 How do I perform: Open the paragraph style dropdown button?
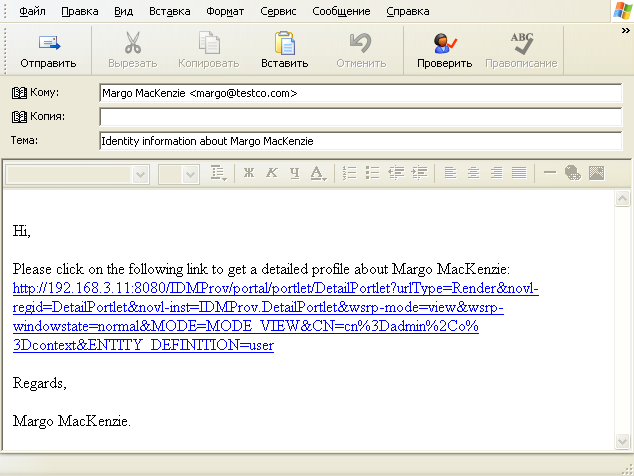click(218, 173)
